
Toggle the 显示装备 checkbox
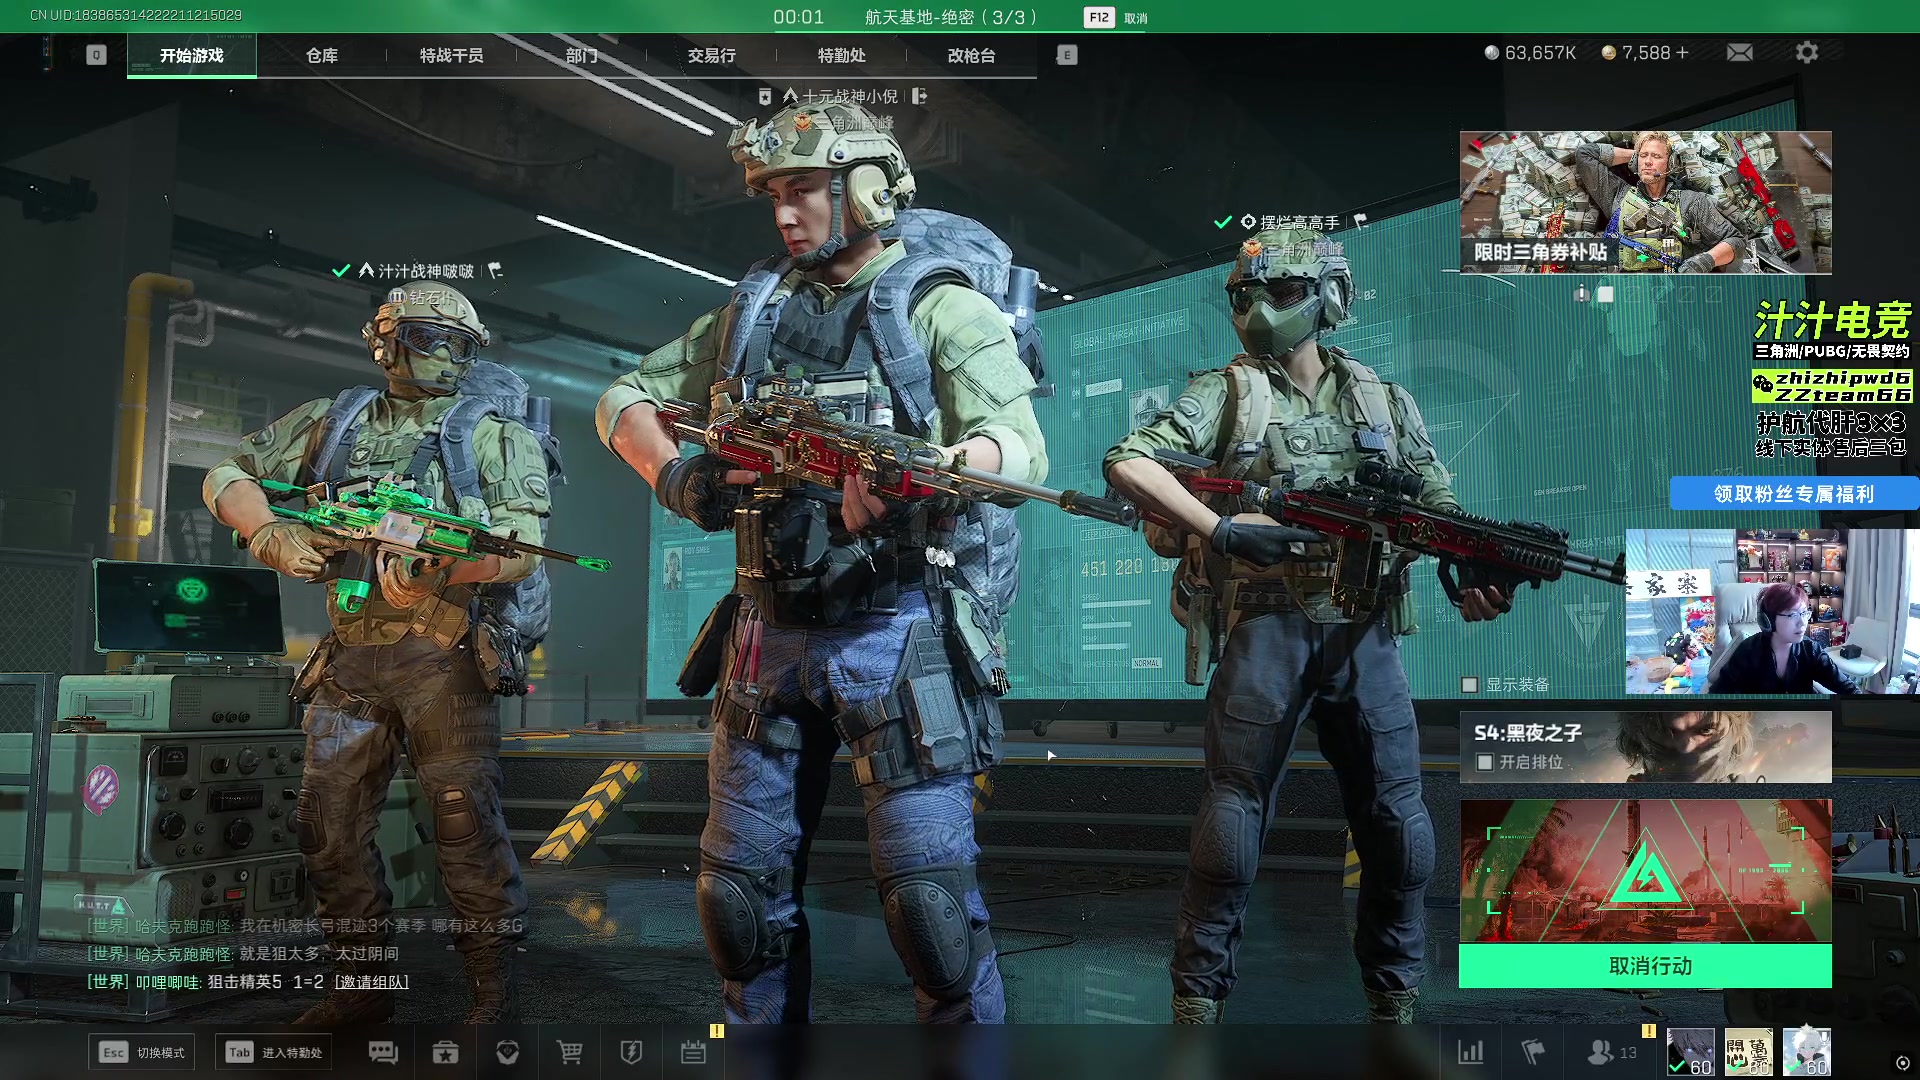point(1469,685)
